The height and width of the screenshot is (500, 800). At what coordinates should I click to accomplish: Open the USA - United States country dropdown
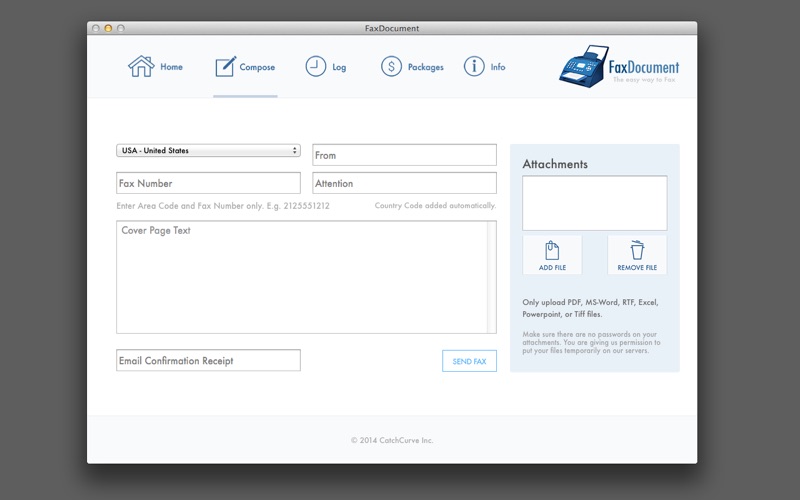coord(208,151)
